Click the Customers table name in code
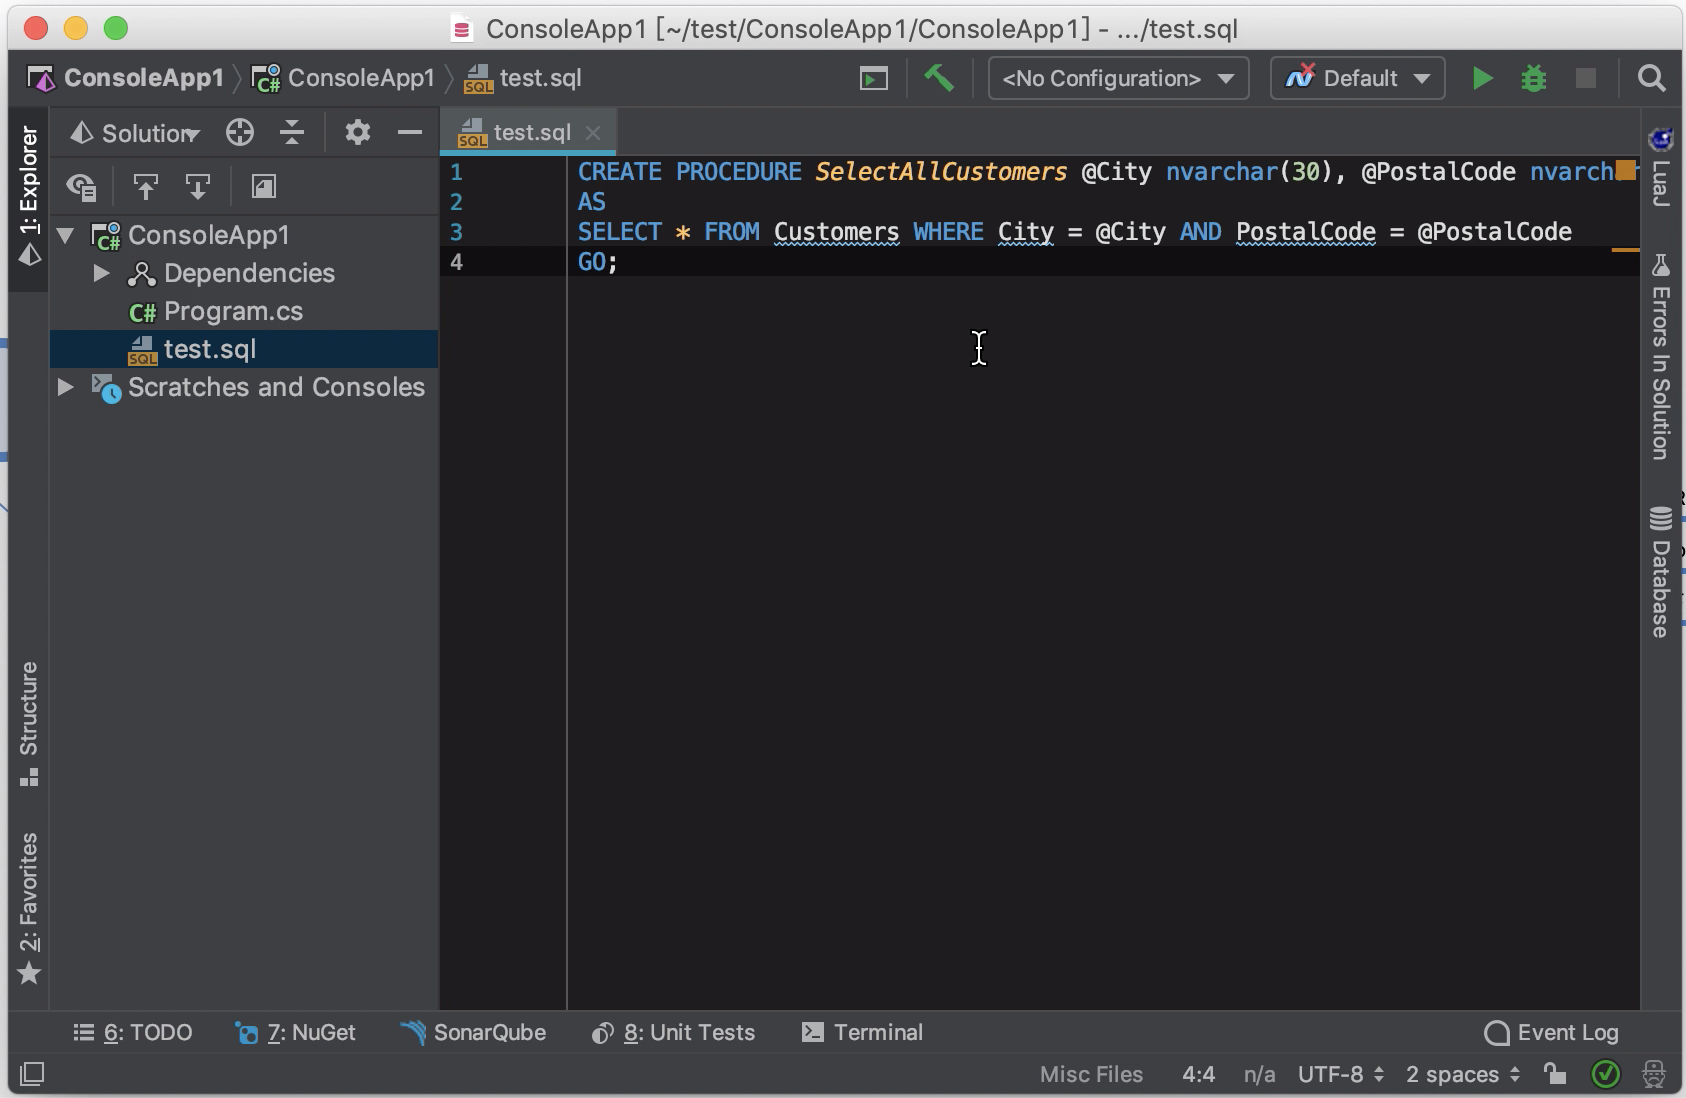The image size is (1686, 1098). click(x=836, y=232)
